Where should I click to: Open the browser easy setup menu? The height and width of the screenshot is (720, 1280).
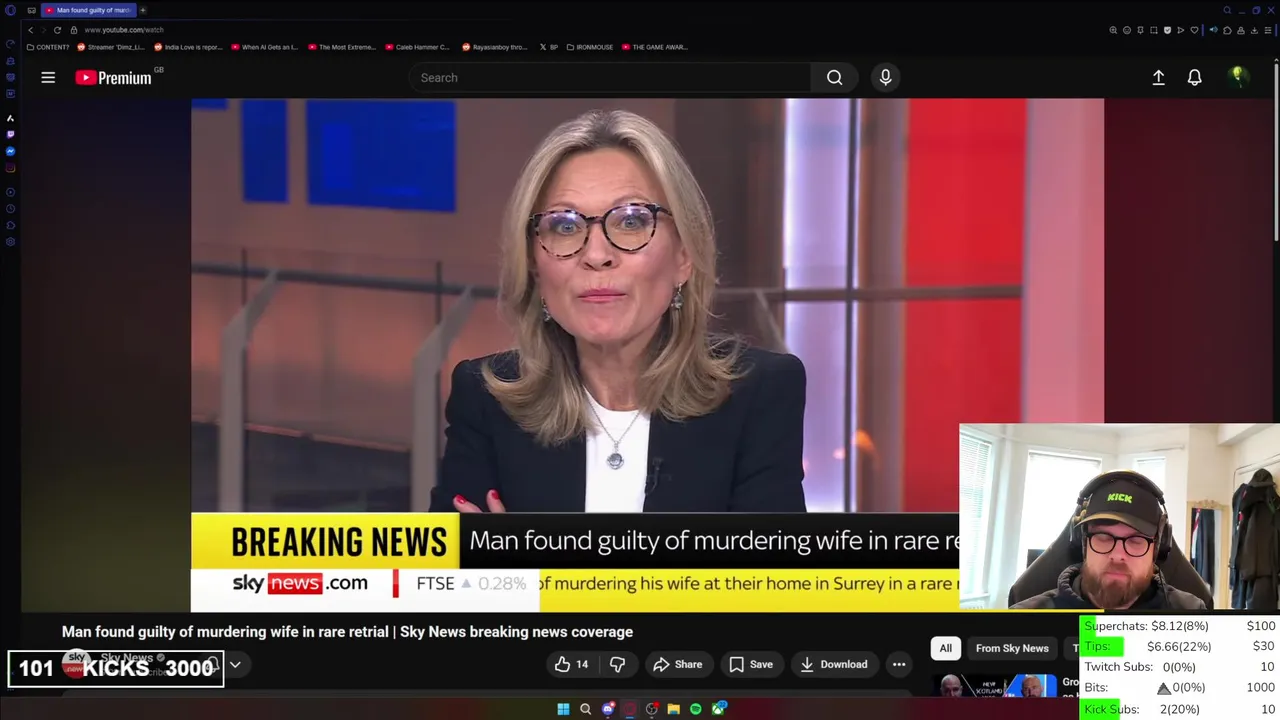(x=1268, y=30)
